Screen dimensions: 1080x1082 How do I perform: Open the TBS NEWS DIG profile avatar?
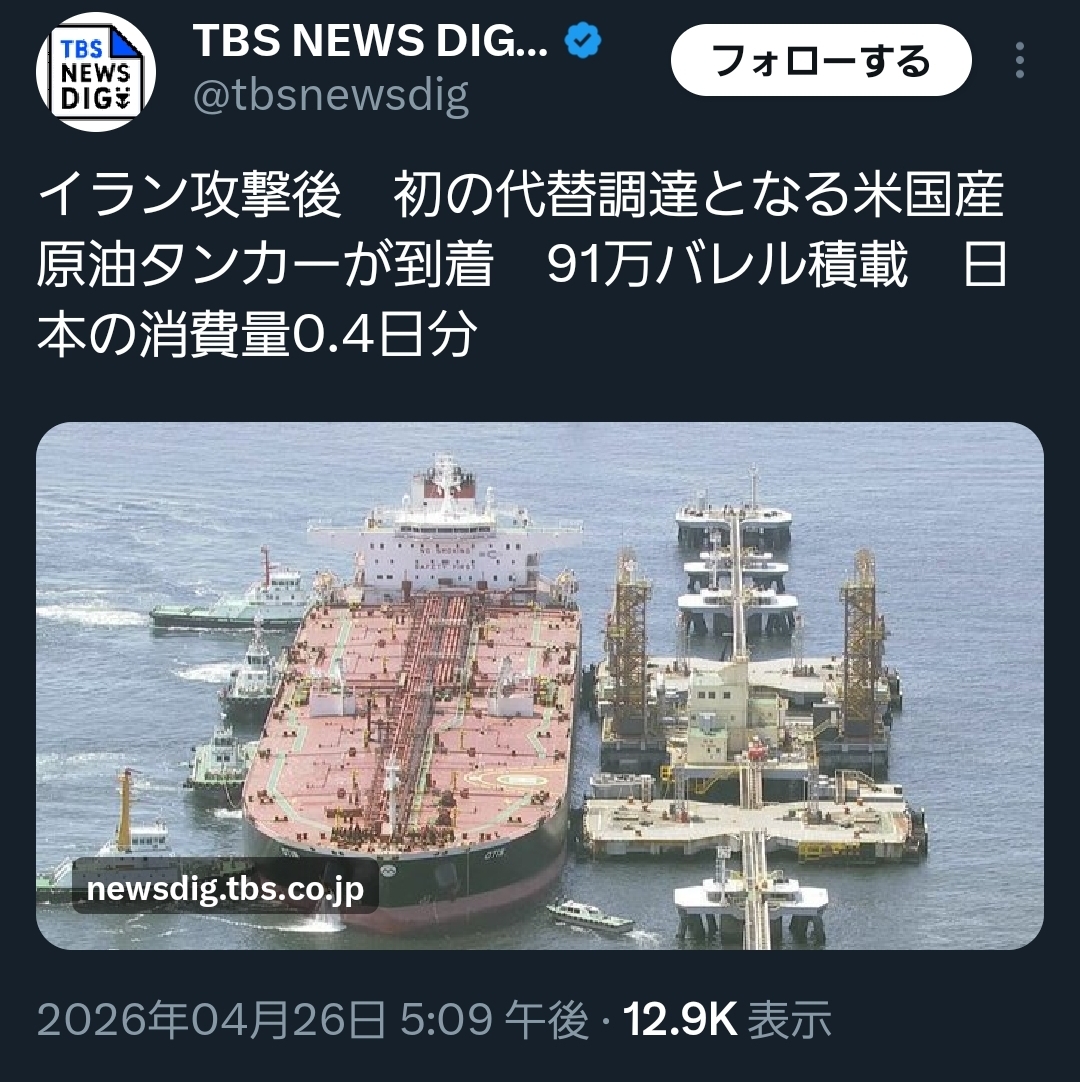pos(96,72)
